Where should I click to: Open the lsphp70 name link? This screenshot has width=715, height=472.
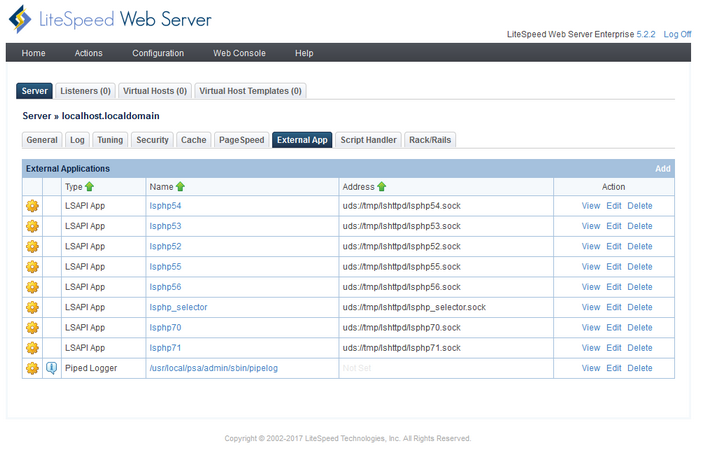point(165,328)
